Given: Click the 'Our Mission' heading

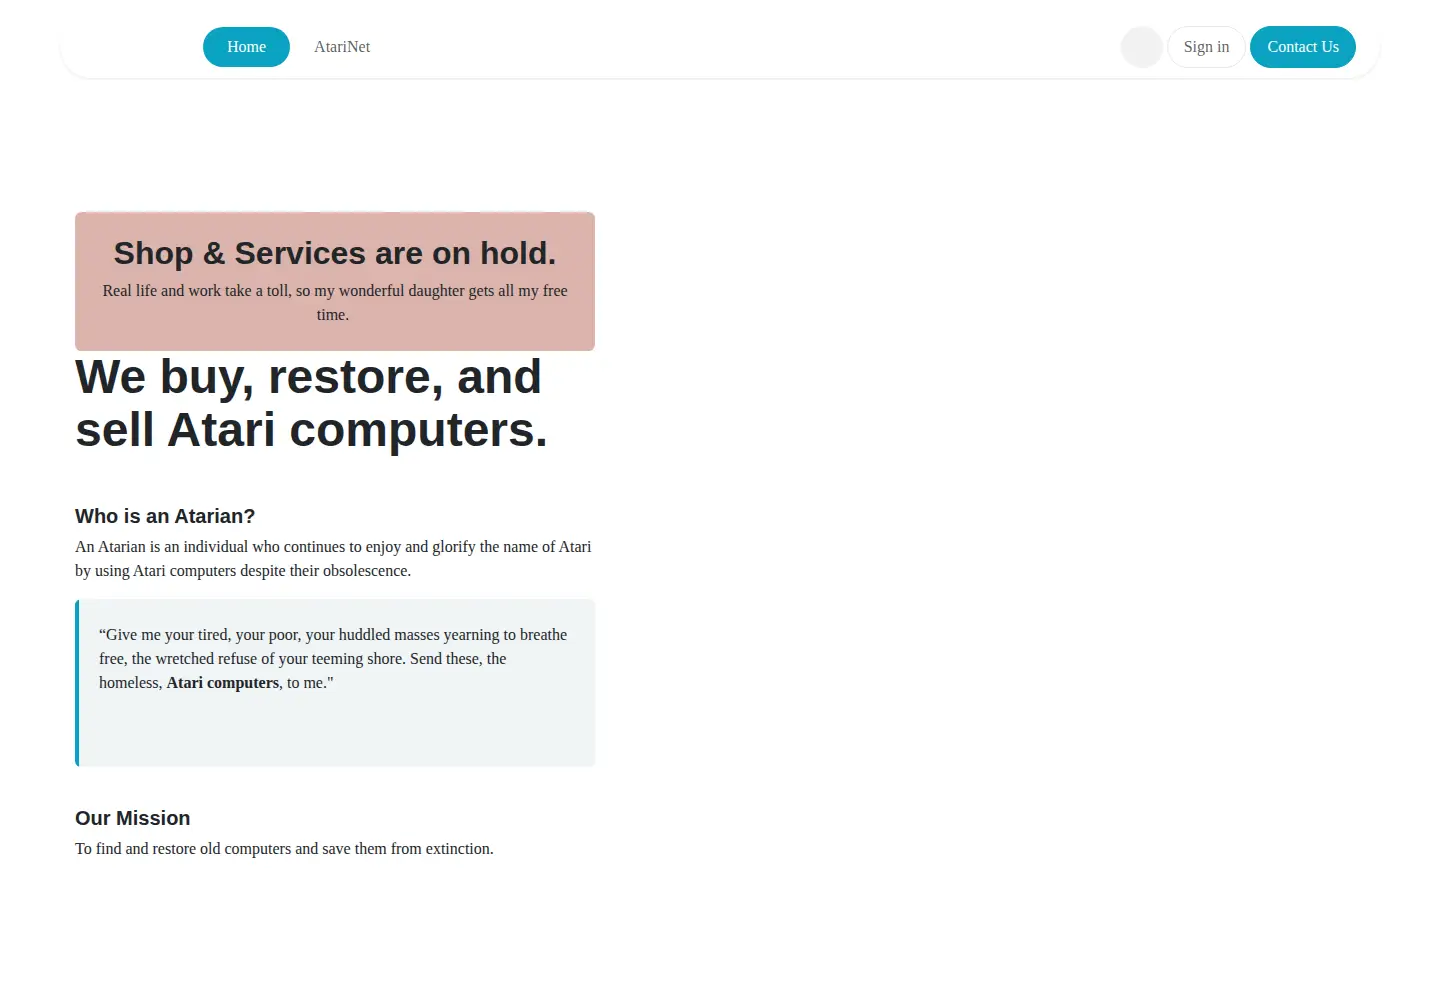Looking at the screenshot, I should click(133, 818).
